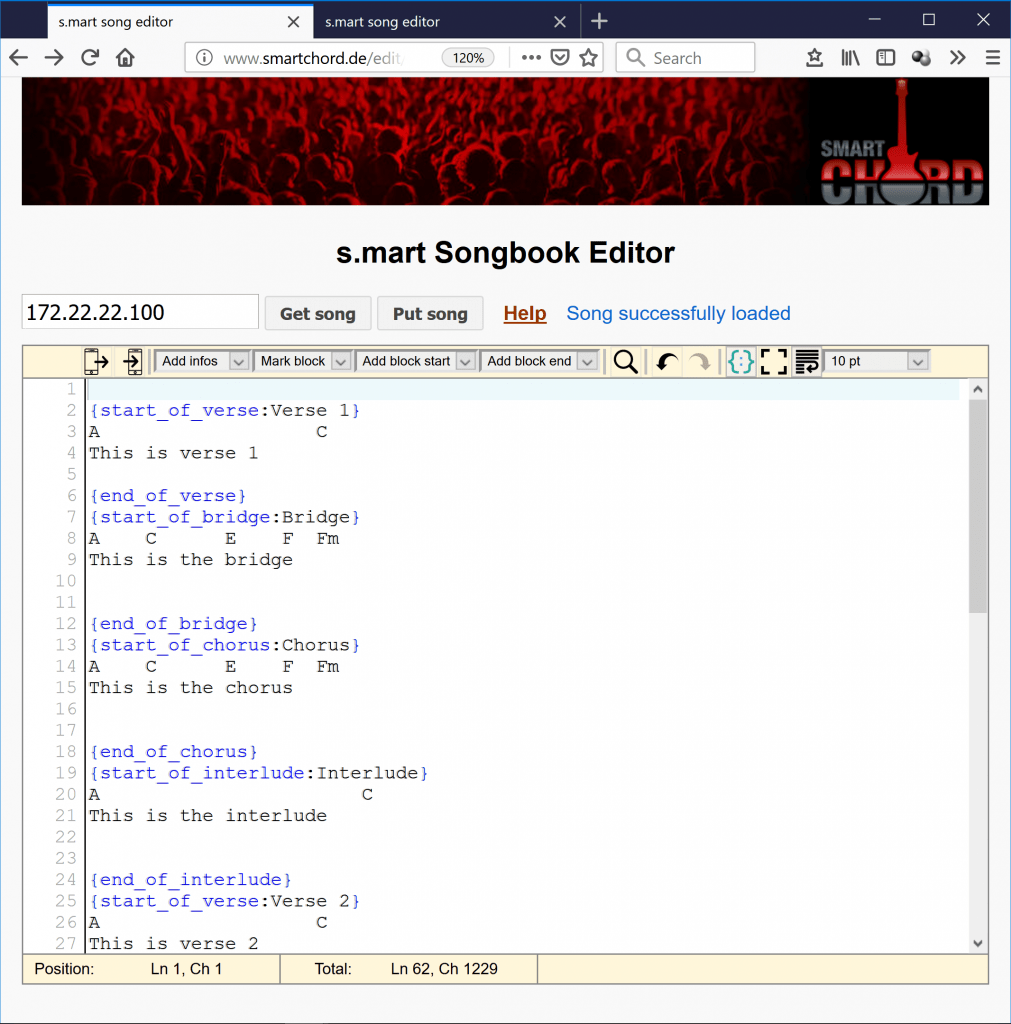
Task: Click the text 'This is the chorus'
Action: [x=191, y=688]
